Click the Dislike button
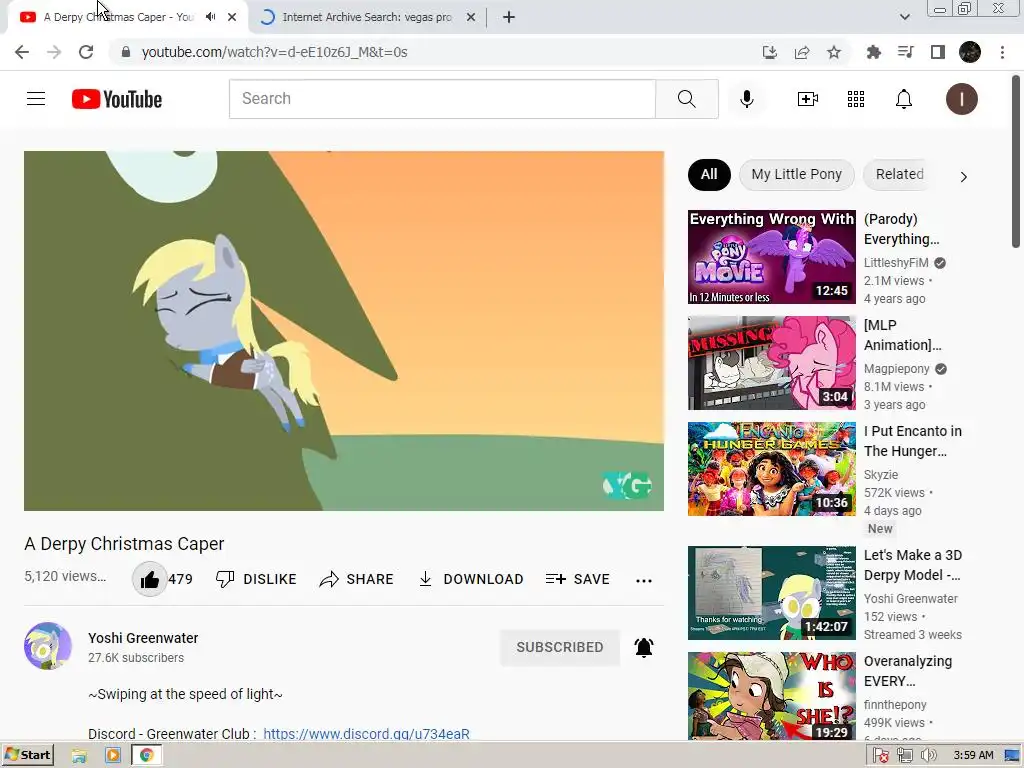1024x768 pixels. (256, 579)
